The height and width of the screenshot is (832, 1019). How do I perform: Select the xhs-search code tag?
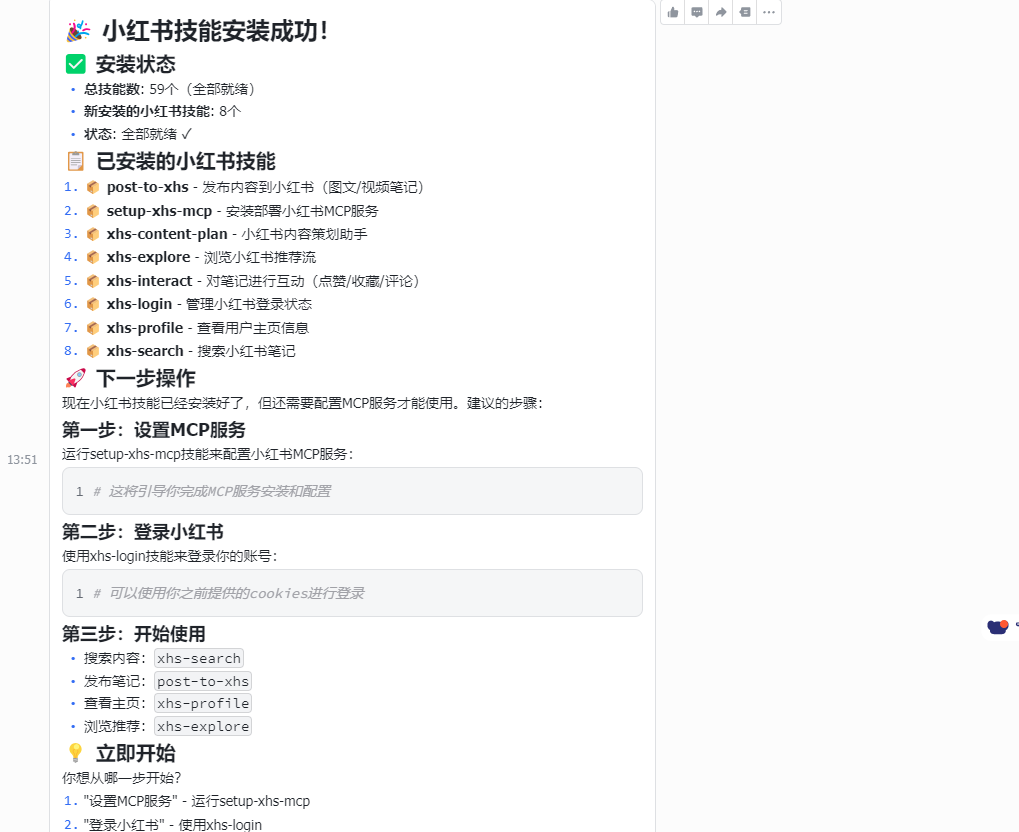point(198,658)
